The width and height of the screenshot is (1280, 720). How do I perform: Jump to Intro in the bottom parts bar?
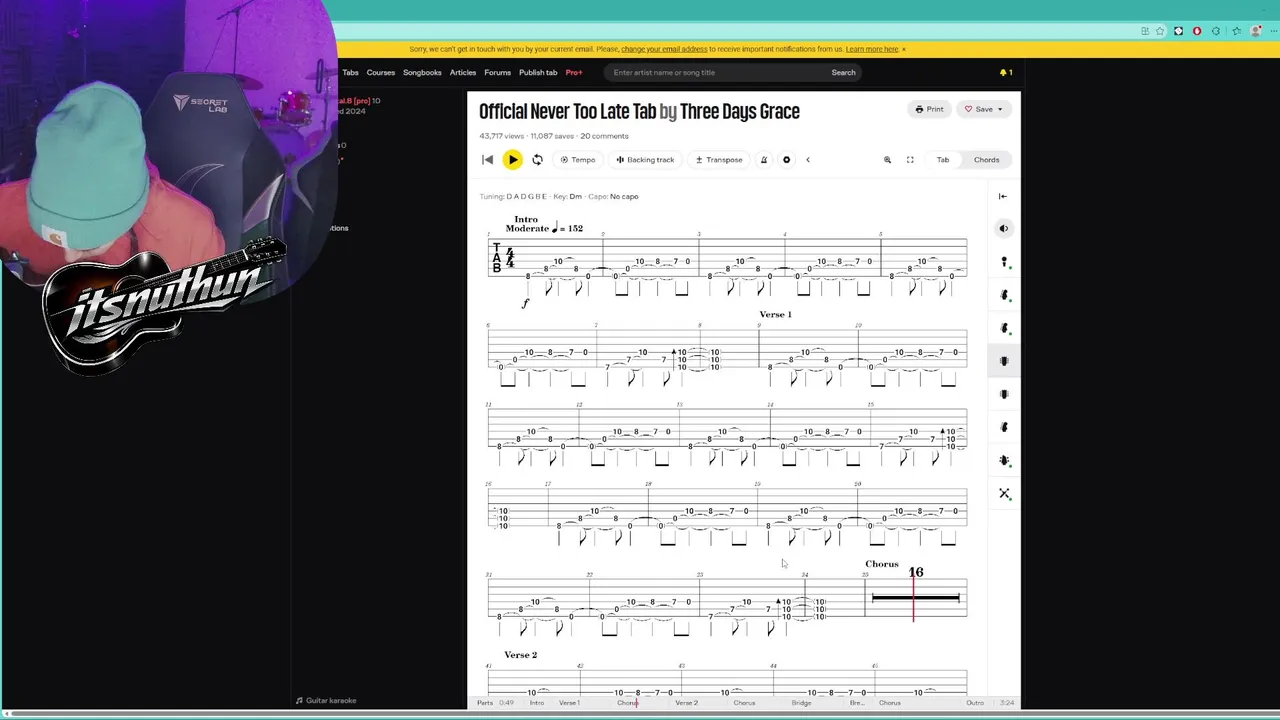(537, 703)
